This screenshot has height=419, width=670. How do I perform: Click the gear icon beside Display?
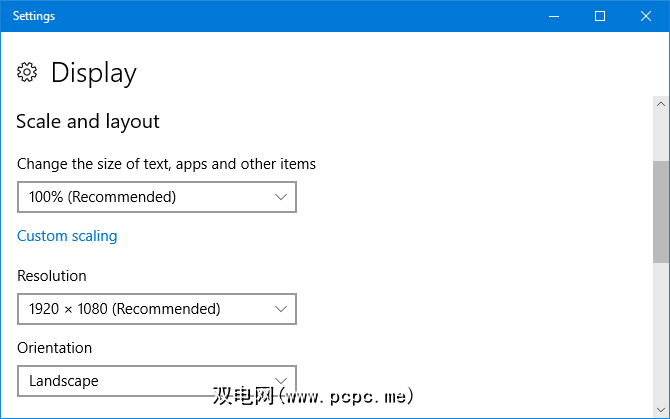click(28, 72)
